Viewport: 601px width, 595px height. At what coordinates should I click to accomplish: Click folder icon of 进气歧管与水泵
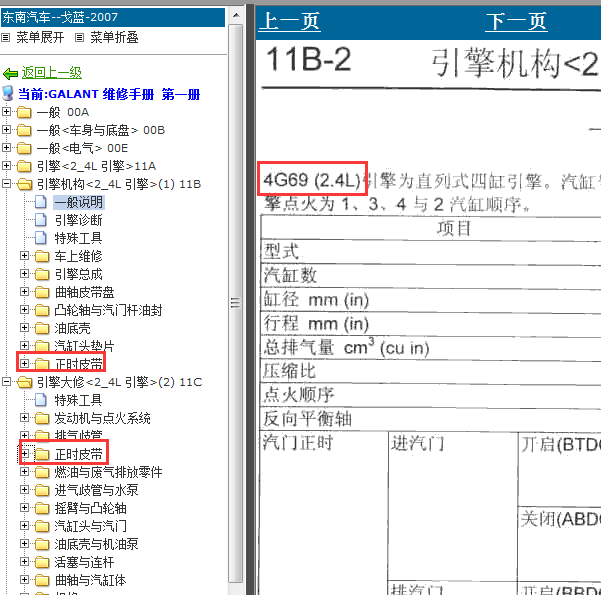[42, 490]
